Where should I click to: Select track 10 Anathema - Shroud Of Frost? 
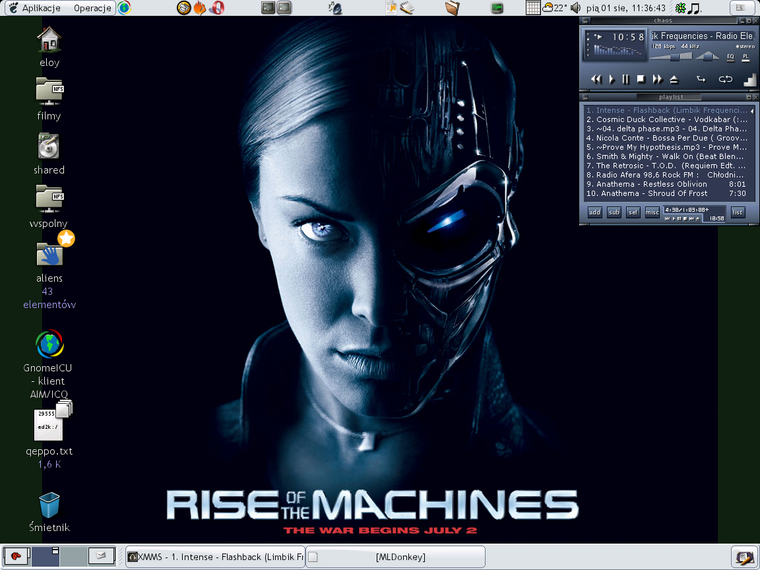(666, 193)
